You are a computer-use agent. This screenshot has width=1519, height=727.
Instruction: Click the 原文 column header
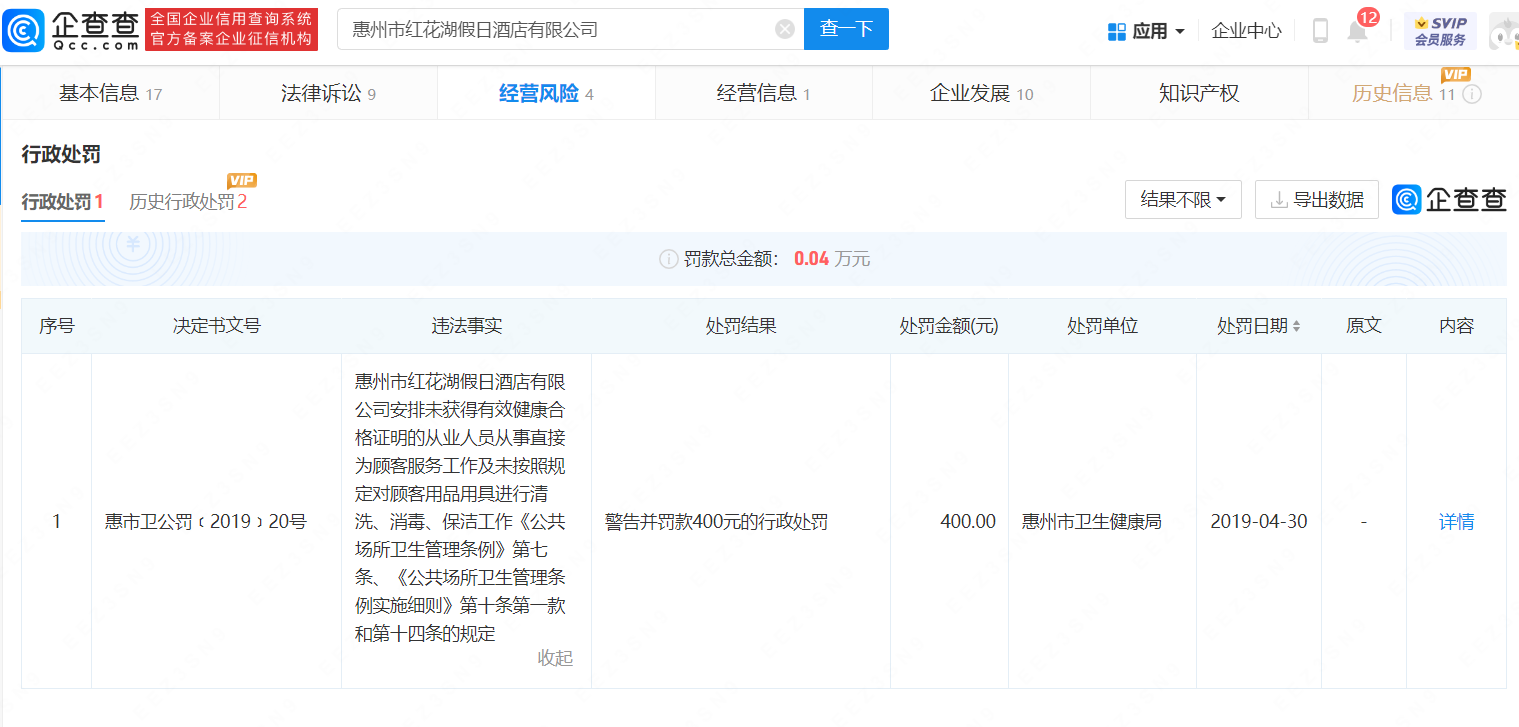point(1364,326)
